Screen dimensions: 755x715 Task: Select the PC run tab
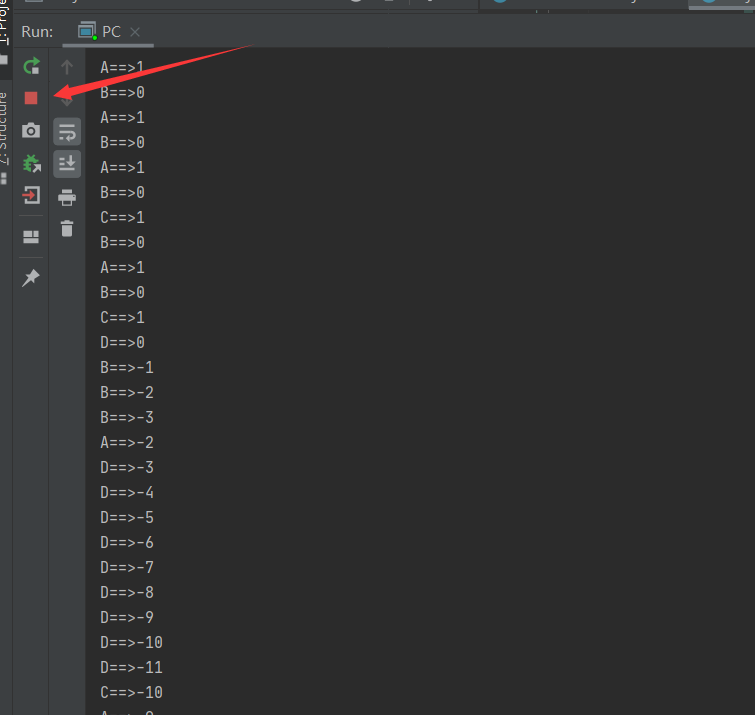tap(99, 32)
